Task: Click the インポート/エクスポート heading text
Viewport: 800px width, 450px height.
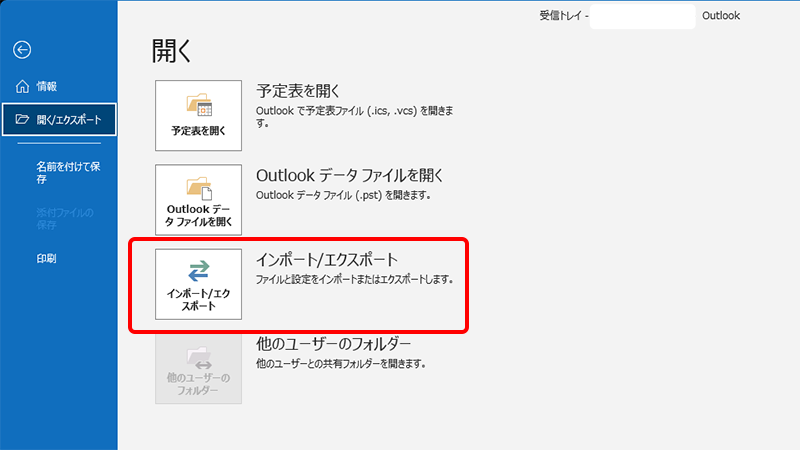Action: pyautogui.click(x=333, y=260)
